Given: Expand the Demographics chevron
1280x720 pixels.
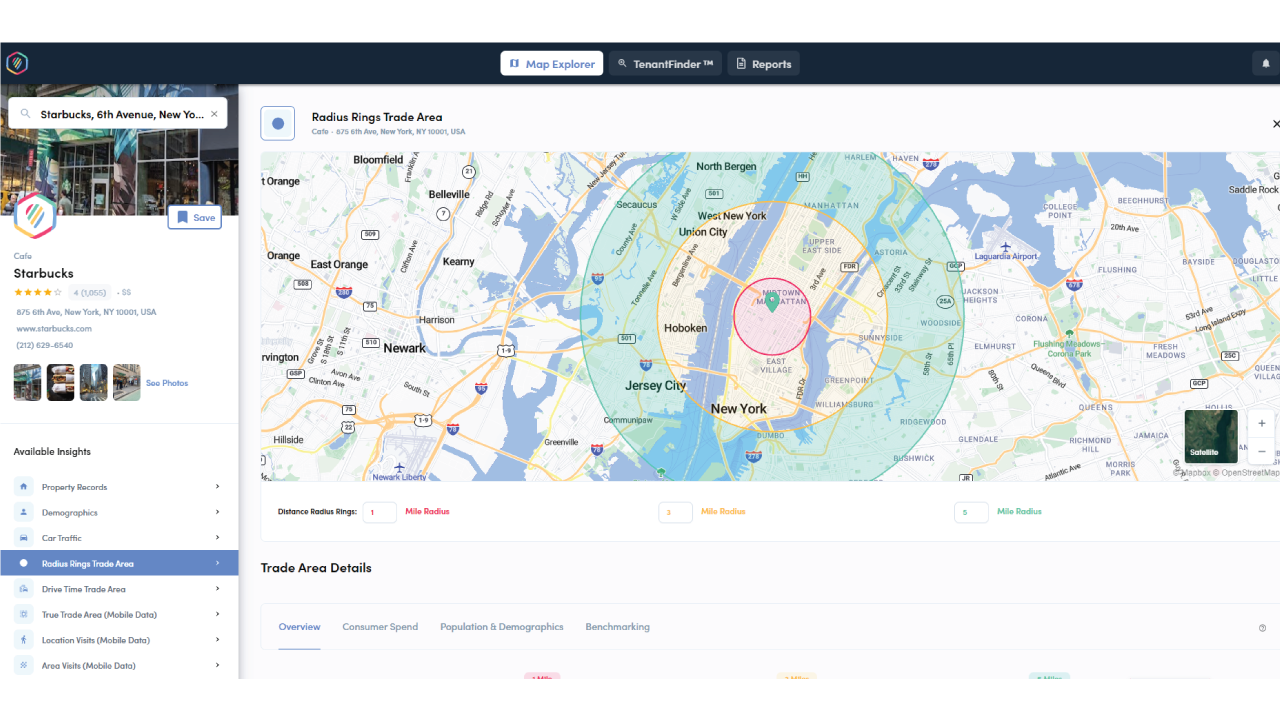Looking at the screenshot, I should [x=217, y=512].
